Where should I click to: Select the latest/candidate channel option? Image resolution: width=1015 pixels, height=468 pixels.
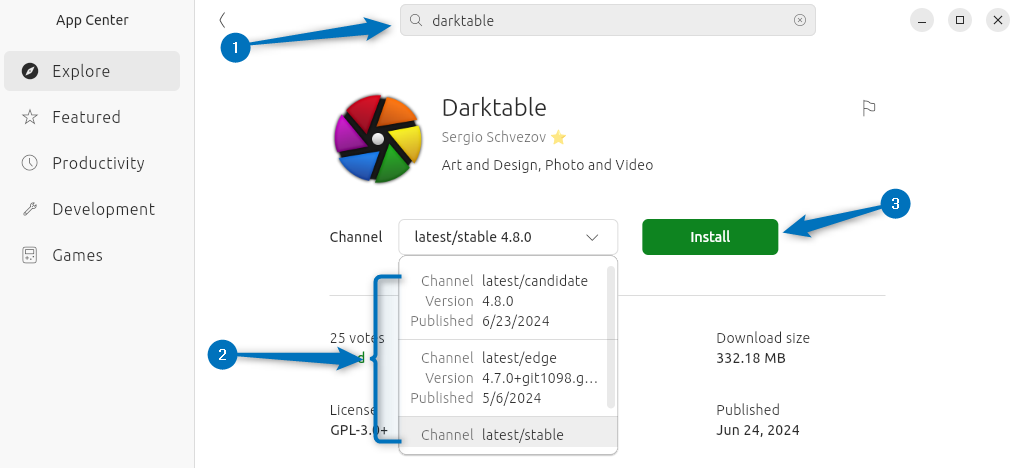(502, 301)
